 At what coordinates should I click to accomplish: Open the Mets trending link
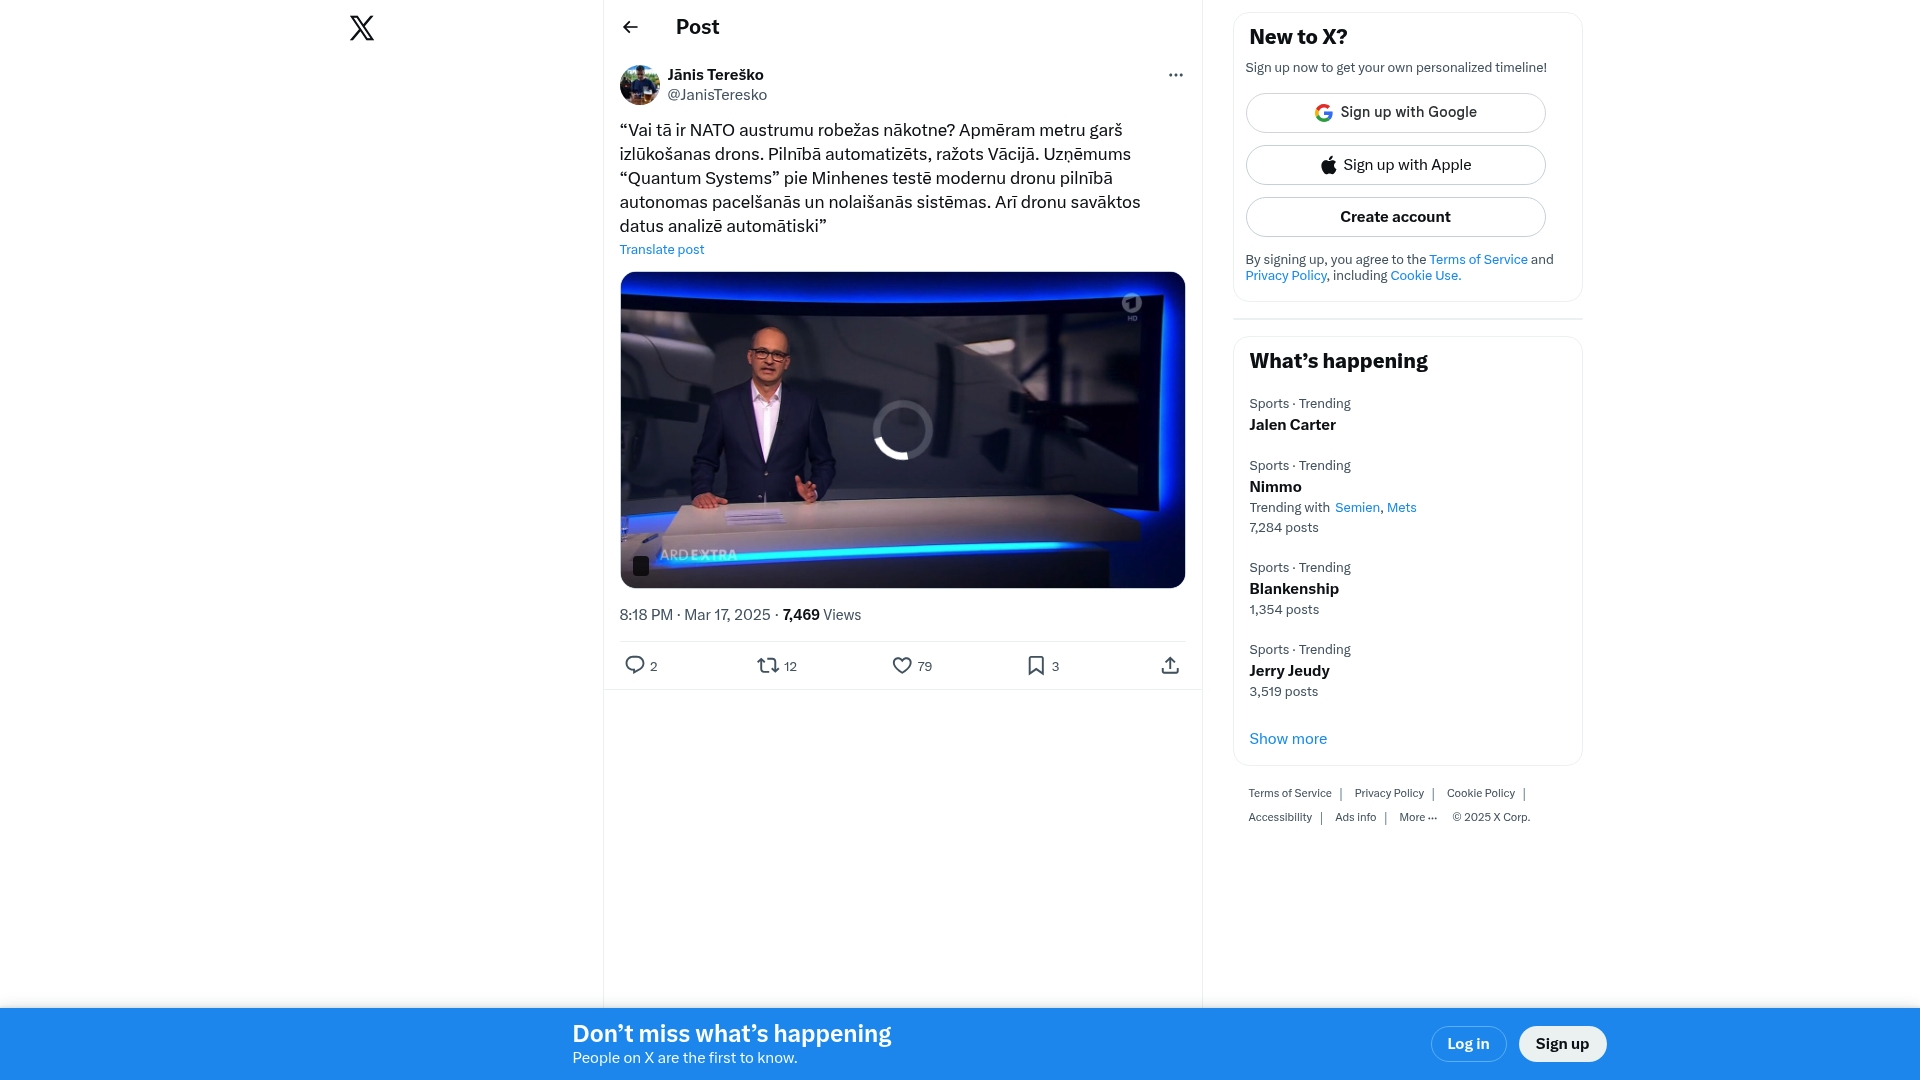pyautogui.click(x=1401, y=508)
